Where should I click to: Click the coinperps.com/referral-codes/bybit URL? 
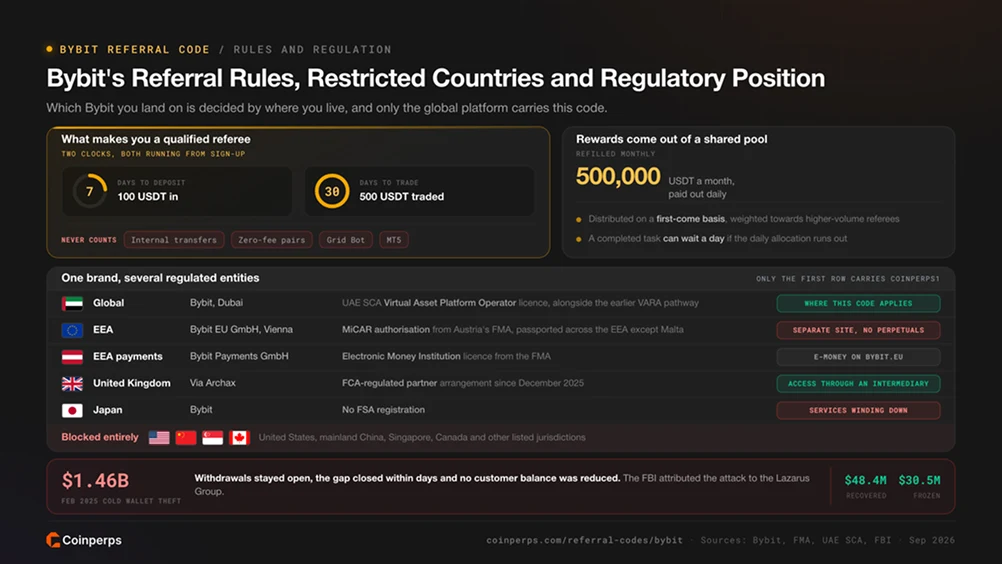click(585, 540)
